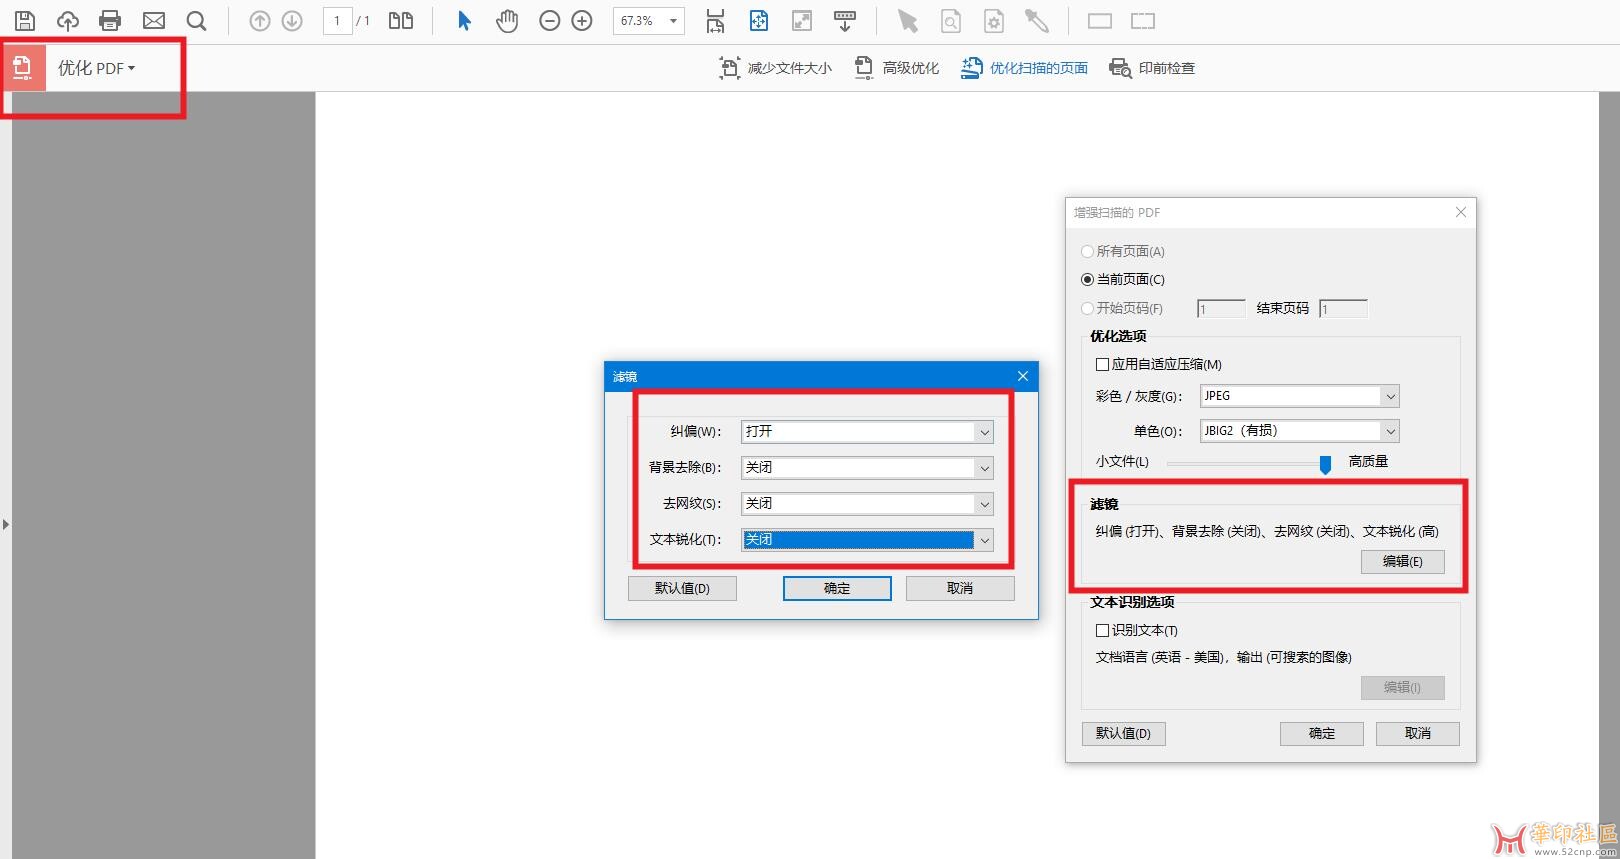Viewport: 1620px width, 859px height.
Task: Click the zoom in plus icon
Action: [x=582, y=21]
